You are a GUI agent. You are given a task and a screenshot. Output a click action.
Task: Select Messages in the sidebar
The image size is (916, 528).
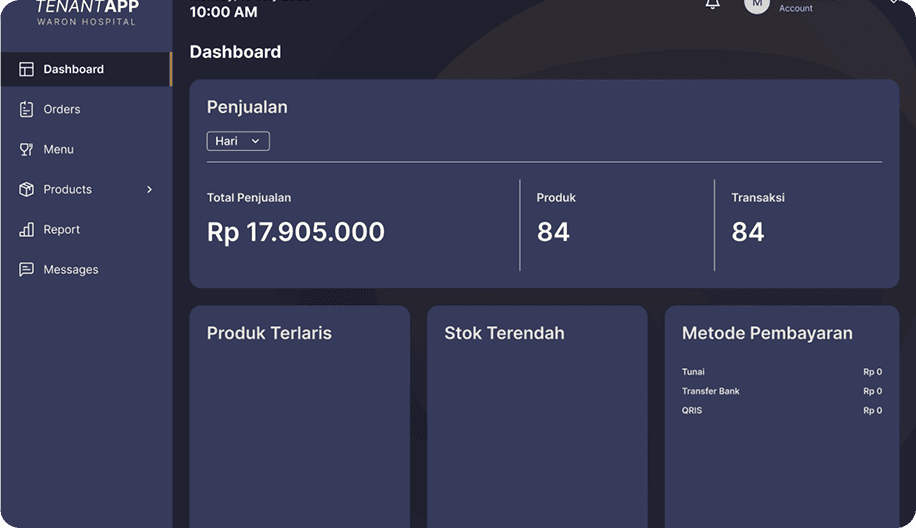coord(71,269)
